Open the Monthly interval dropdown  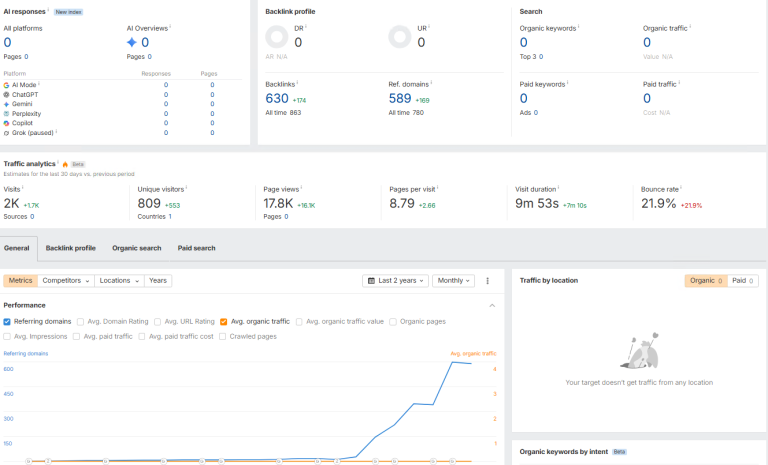(x=454, y=281)
